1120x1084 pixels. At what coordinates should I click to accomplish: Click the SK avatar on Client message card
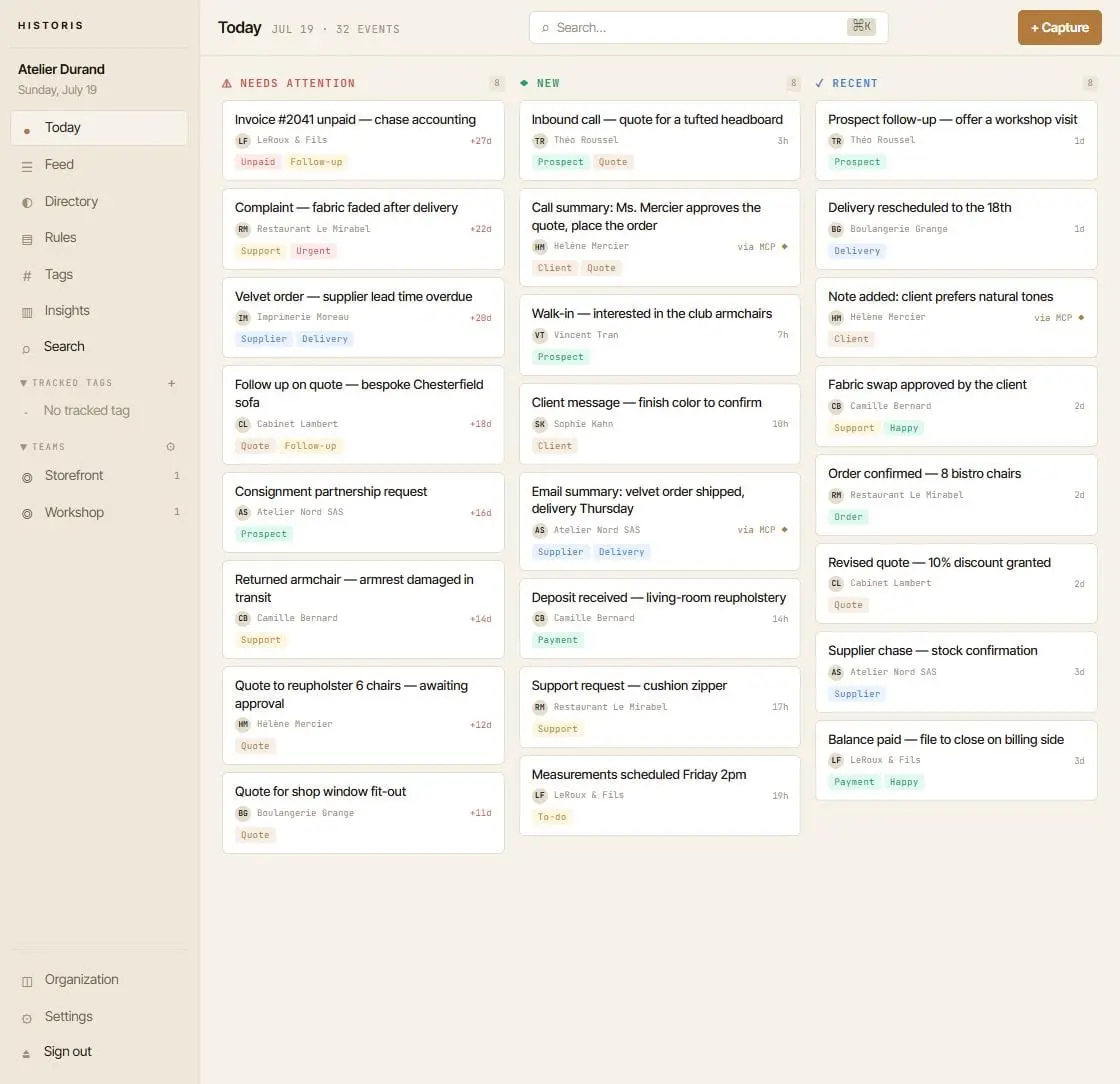pos(540,424)
